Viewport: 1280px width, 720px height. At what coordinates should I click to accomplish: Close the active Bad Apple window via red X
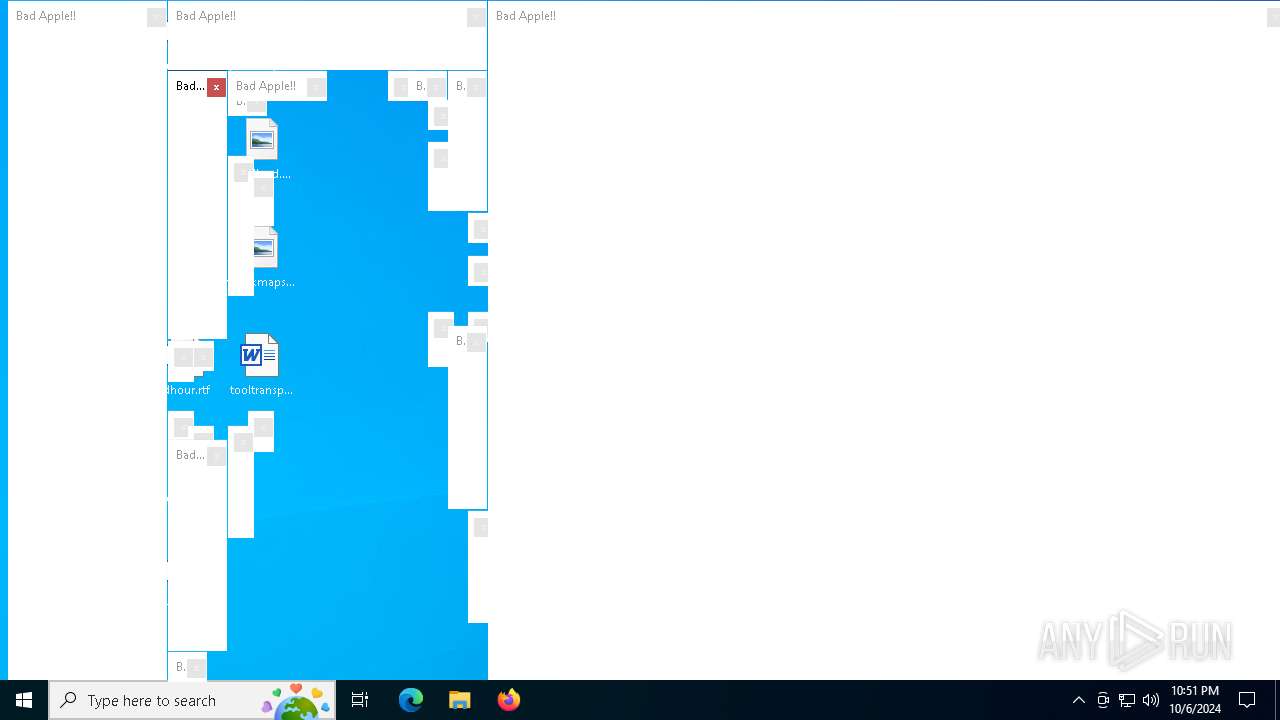click(x=216, y=87)
